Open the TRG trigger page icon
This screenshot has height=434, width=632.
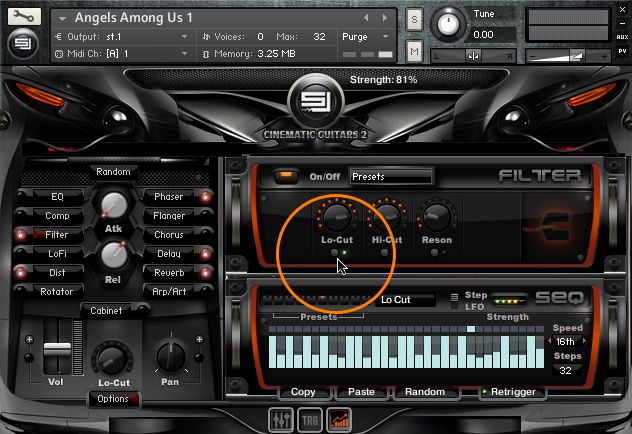click(310, 420)
